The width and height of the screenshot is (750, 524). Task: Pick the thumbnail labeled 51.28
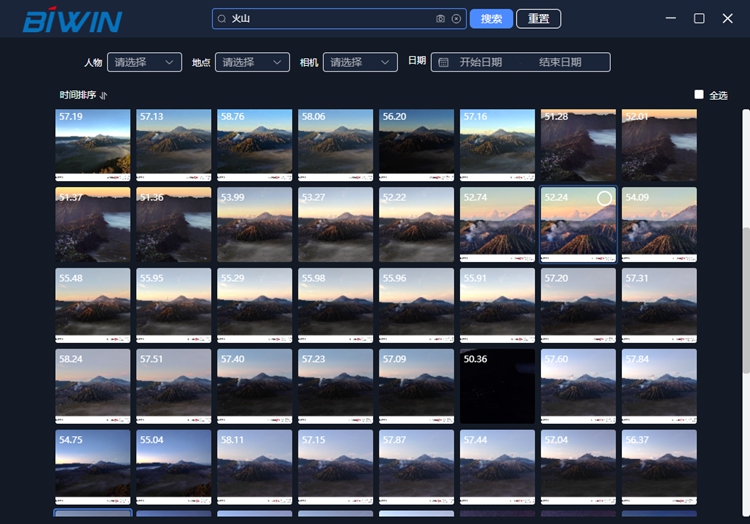click(x=578, y=145)
